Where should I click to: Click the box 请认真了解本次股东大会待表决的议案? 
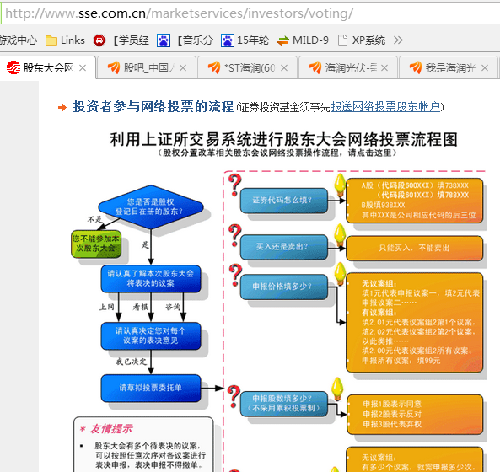[151, 279]
